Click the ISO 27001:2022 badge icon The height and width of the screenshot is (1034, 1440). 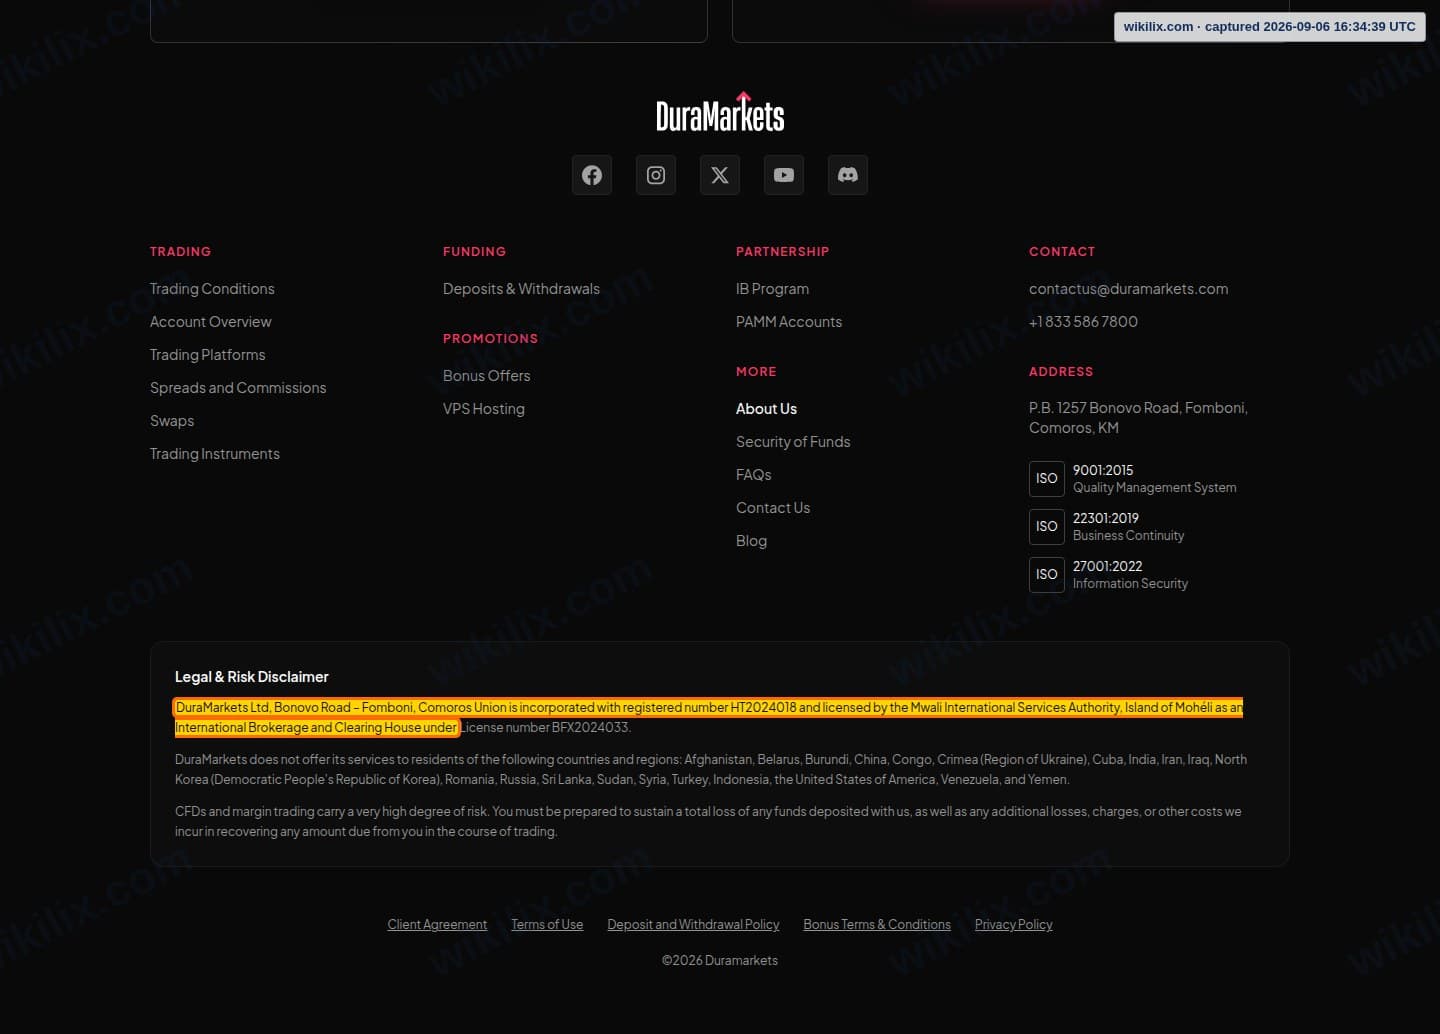pos(1047,575)
